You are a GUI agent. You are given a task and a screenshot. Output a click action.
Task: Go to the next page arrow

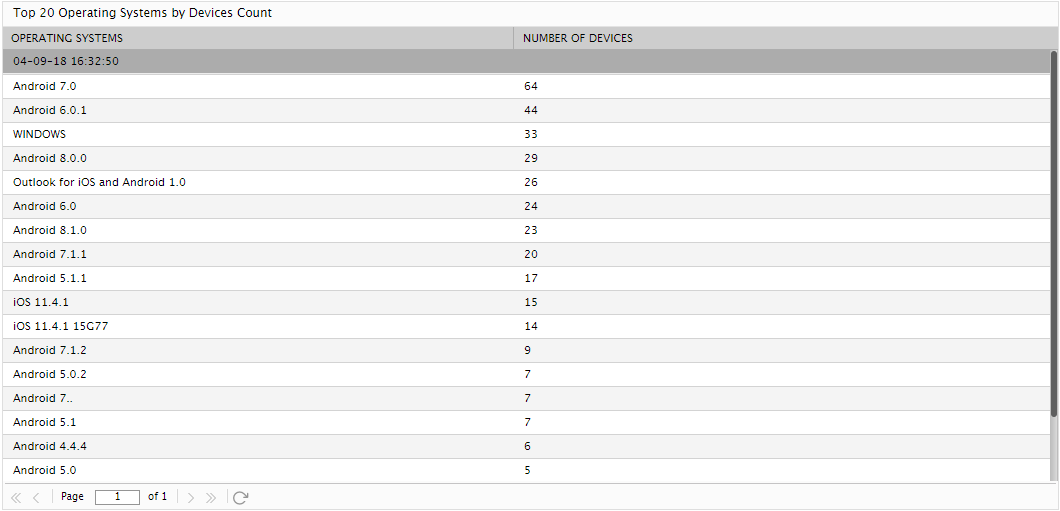pyautogui.click(x=191, y=497)
